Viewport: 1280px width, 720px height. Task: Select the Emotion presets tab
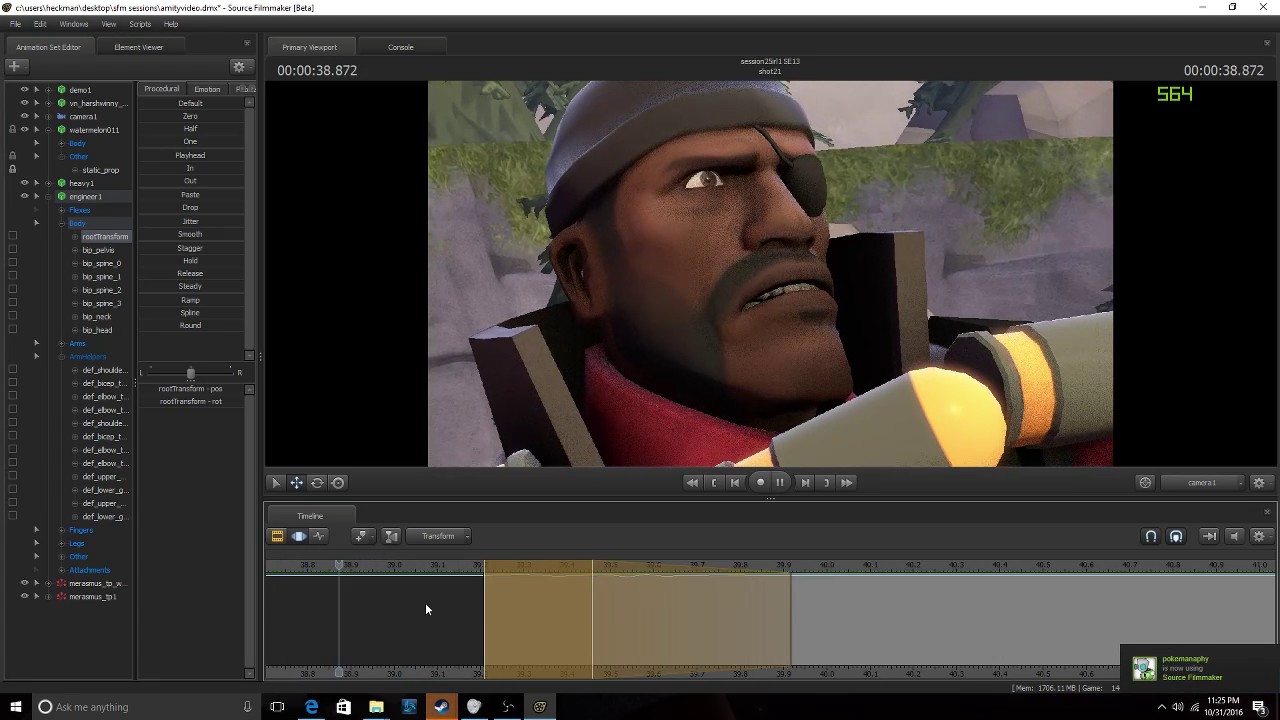[x=207, y=89]
